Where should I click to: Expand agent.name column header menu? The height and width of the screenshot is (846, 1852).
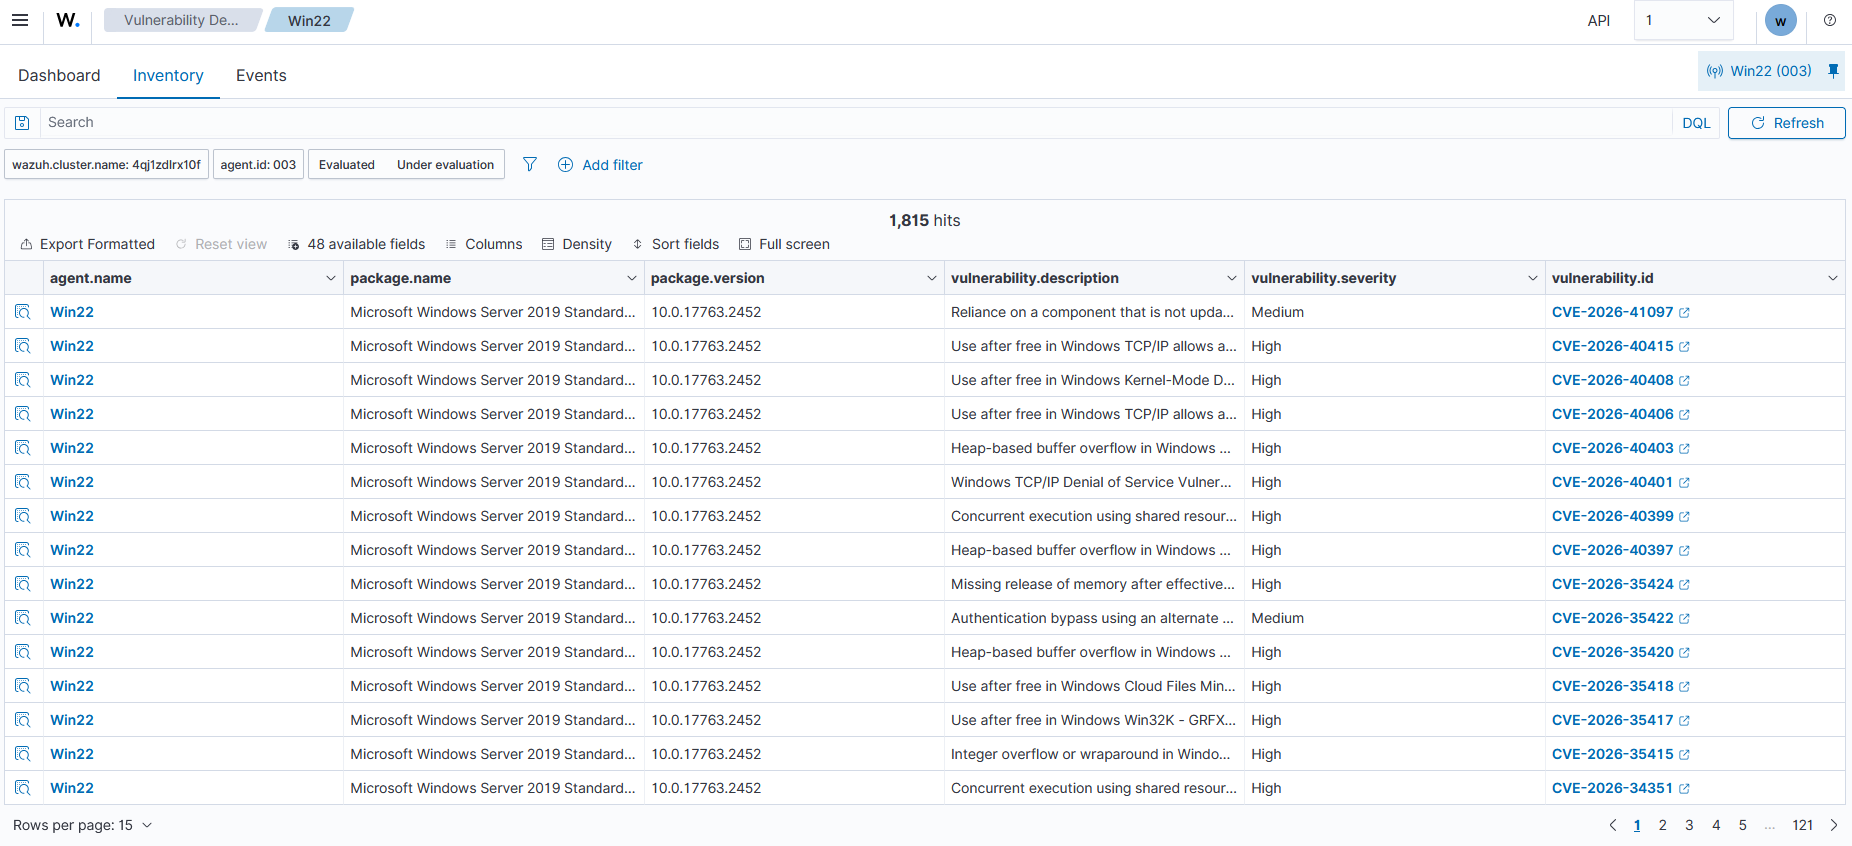pyautogui.click(x=331, y=278)
